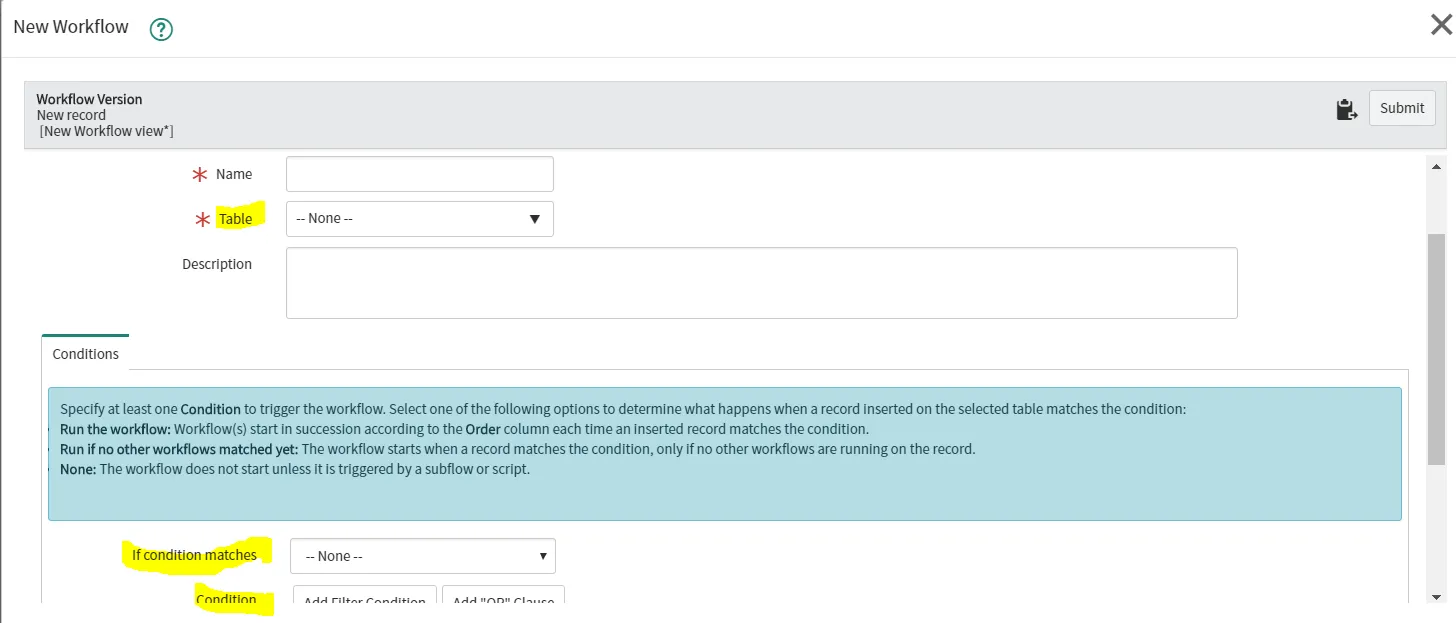The height and width of the screenshot is (623, 1456).
Task: Click the Description field label
Action: click(217, 265)
